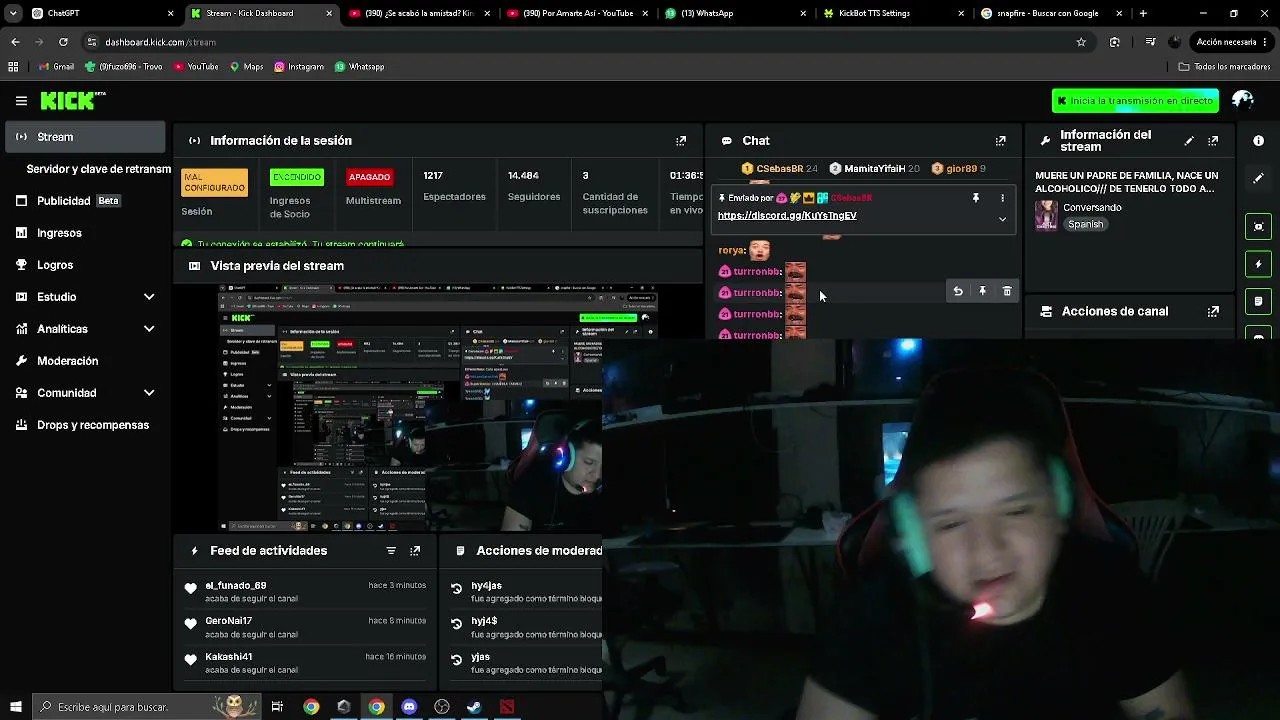Click the MAL CONFIGURADO session badge

[x=214, y=183]
